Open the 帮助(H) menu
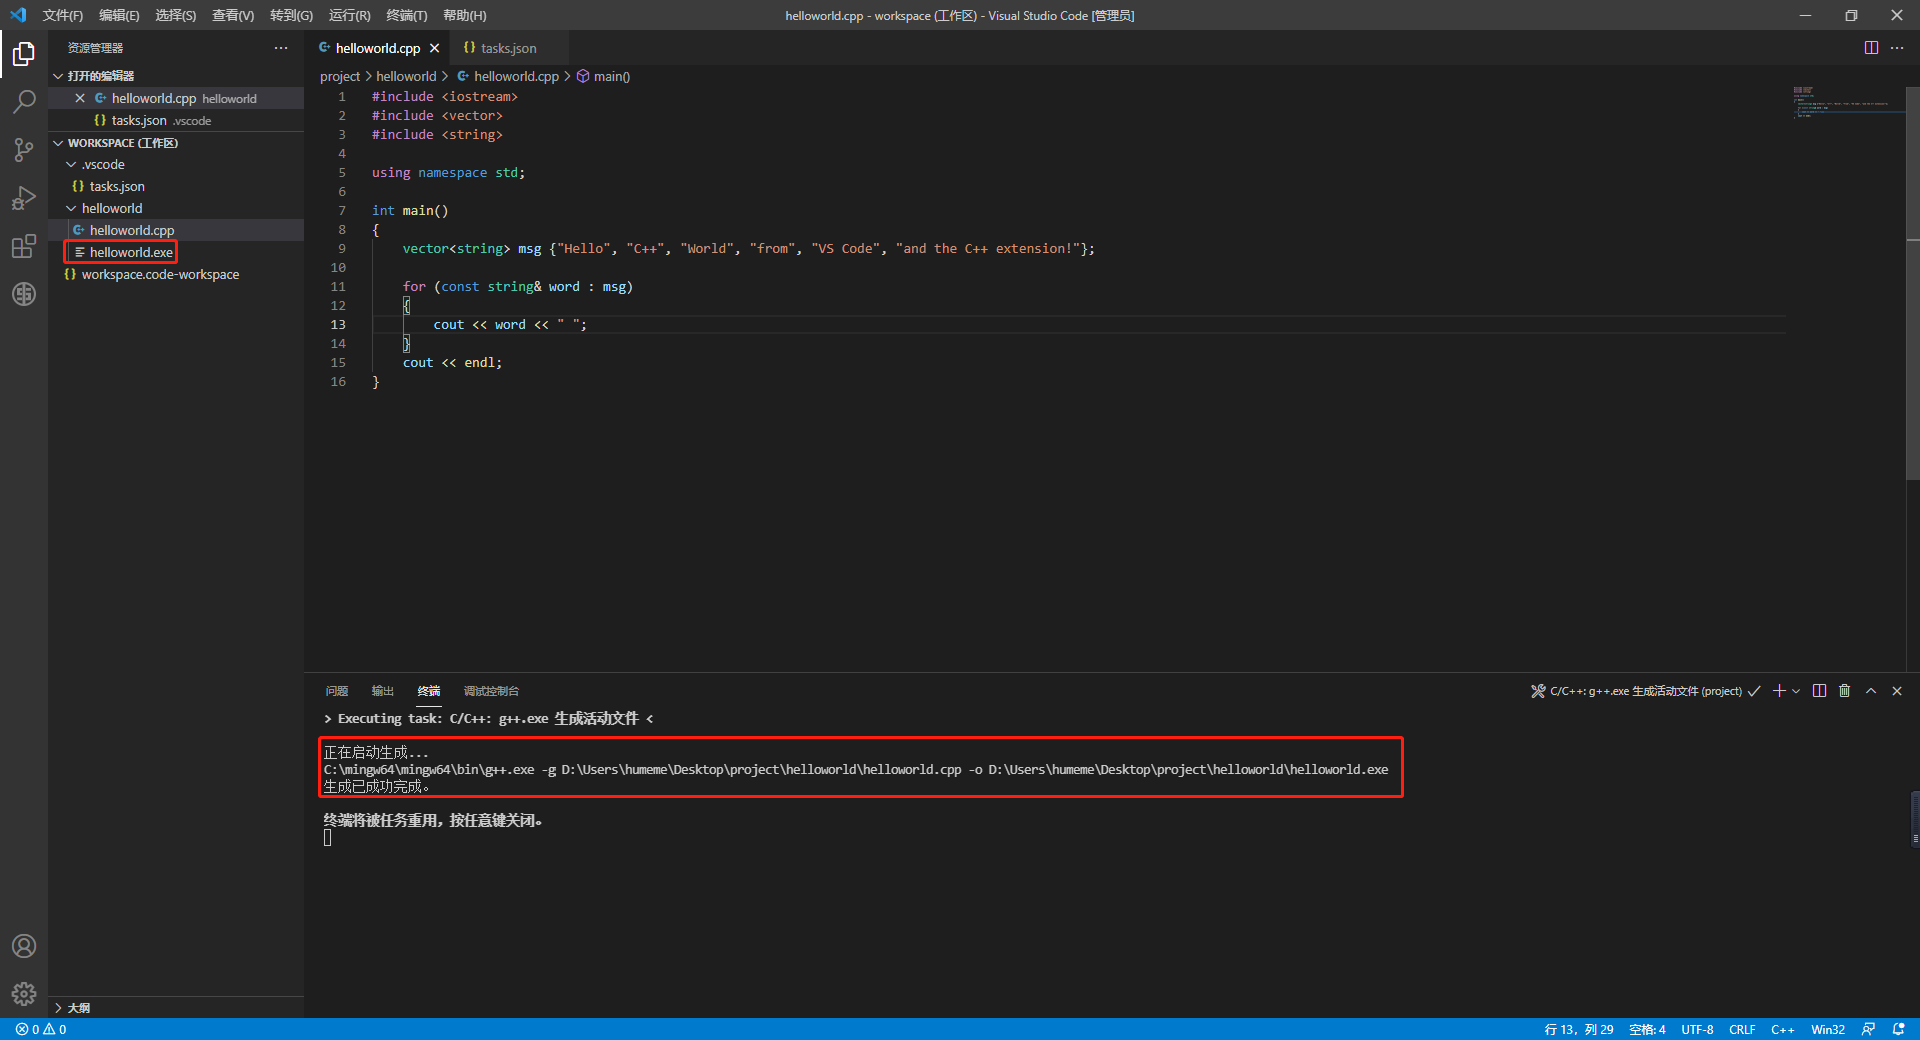This screenshot has height=1040, width=1920. (465, 15)
